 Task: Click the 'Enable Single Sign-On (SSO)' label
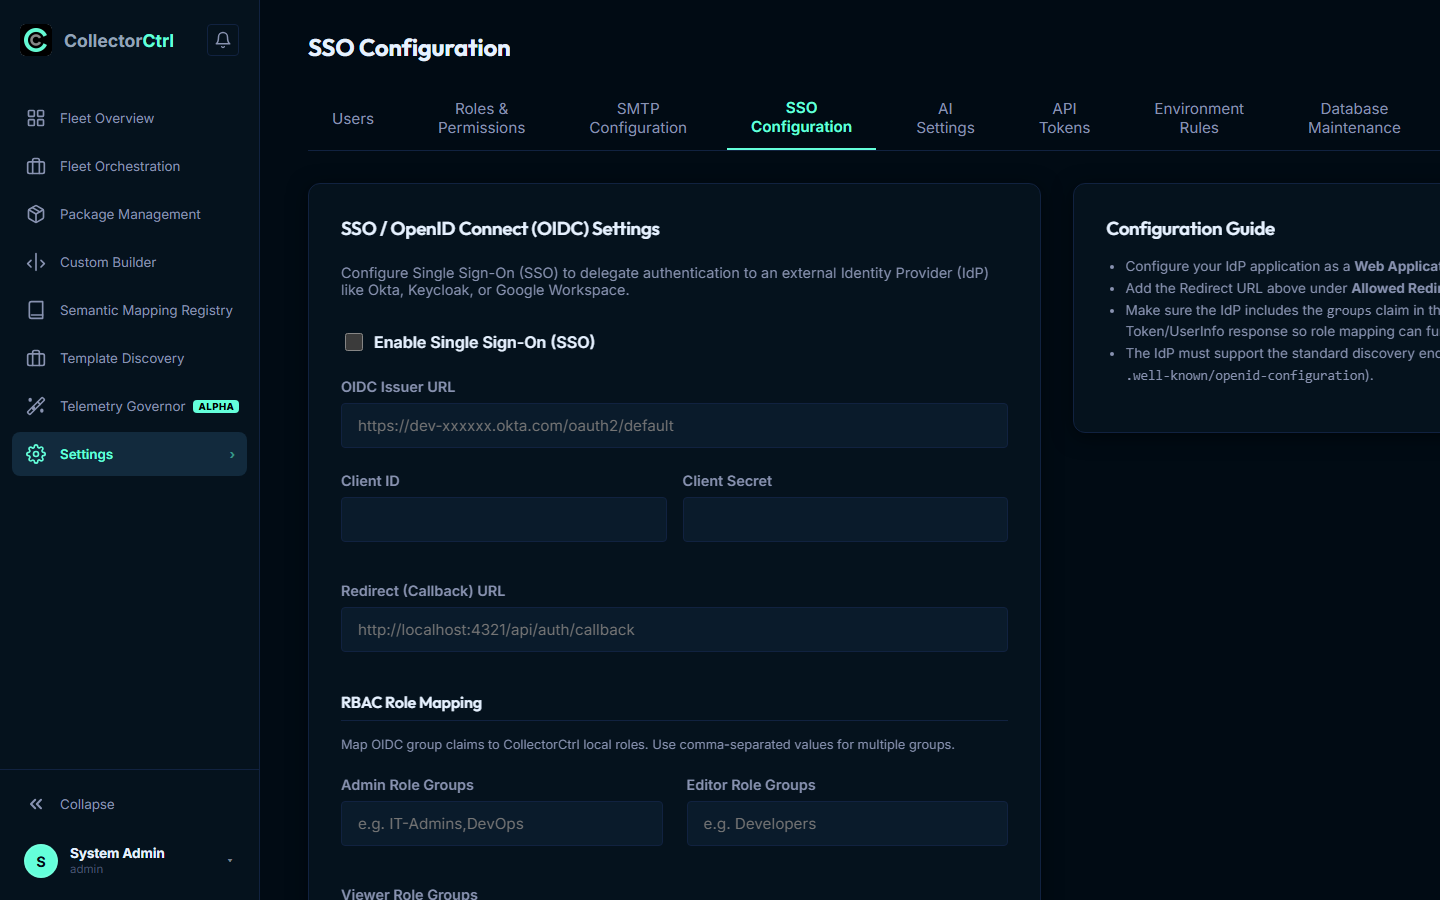pyautogui.click(x=484, y=342)
